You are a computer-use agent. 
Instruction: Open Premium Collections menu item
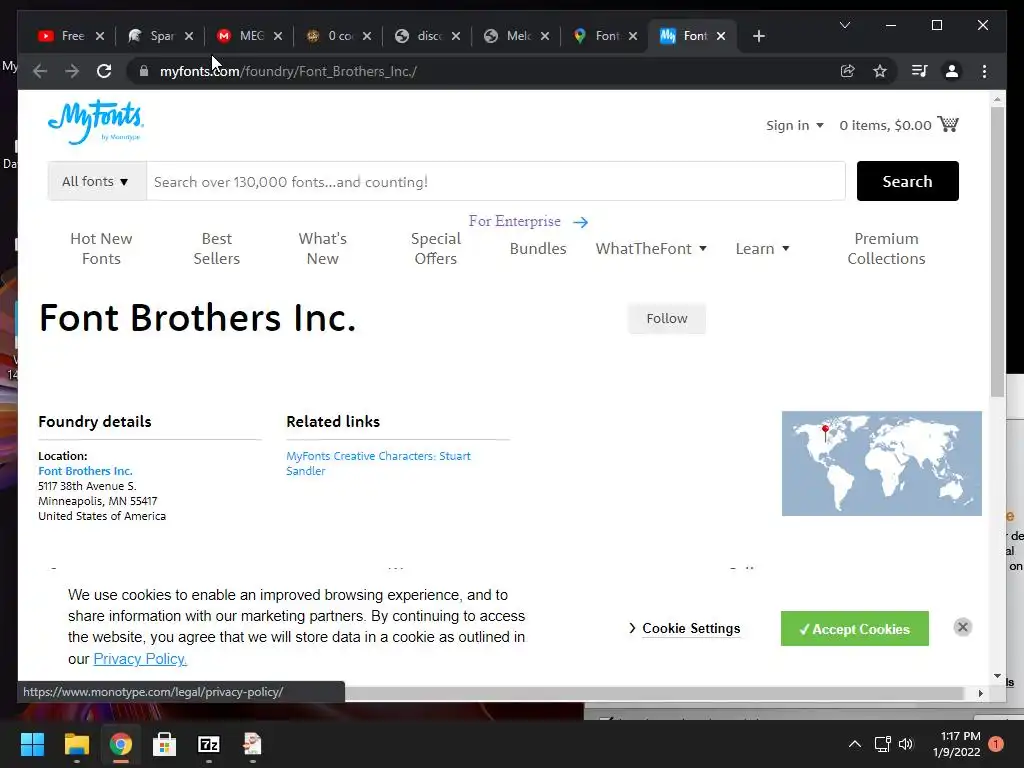[x=886, y=249]
